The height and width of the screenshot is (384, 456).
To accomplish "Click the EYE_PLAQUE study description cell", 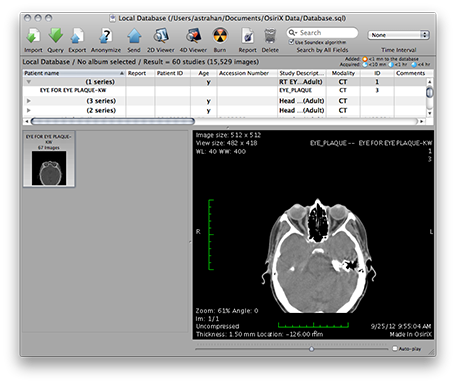I will click(x=295, y=90).
